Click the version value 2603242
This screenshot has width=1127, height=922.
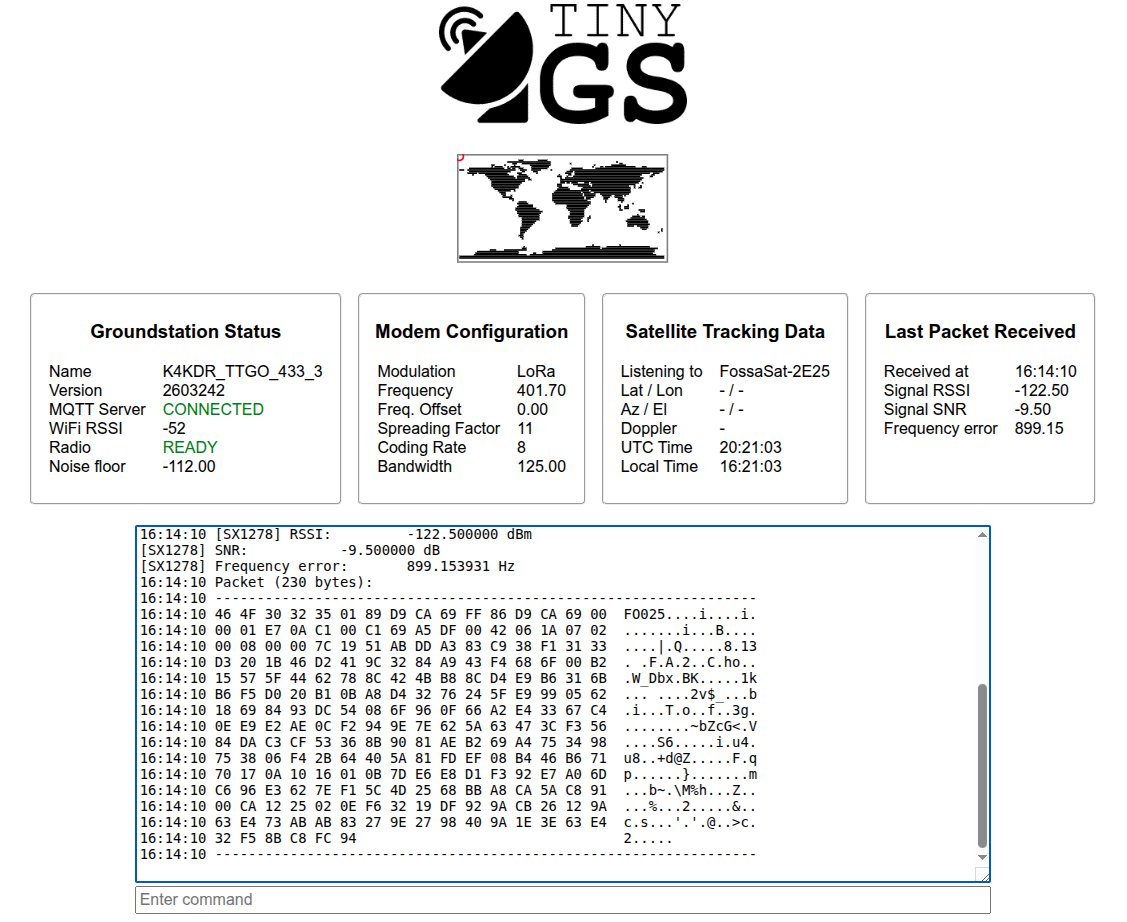point(193,390)
